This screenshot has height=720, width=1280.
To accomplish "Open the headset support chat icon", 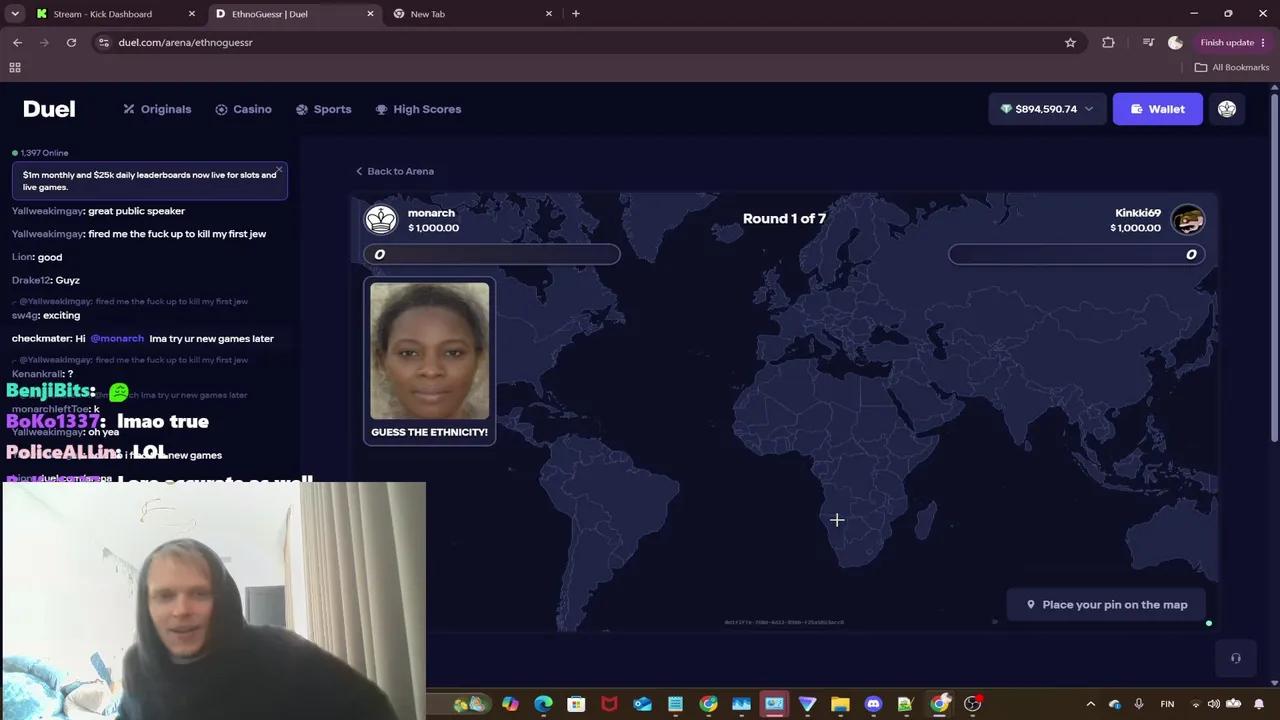I will click(1235, 658).
